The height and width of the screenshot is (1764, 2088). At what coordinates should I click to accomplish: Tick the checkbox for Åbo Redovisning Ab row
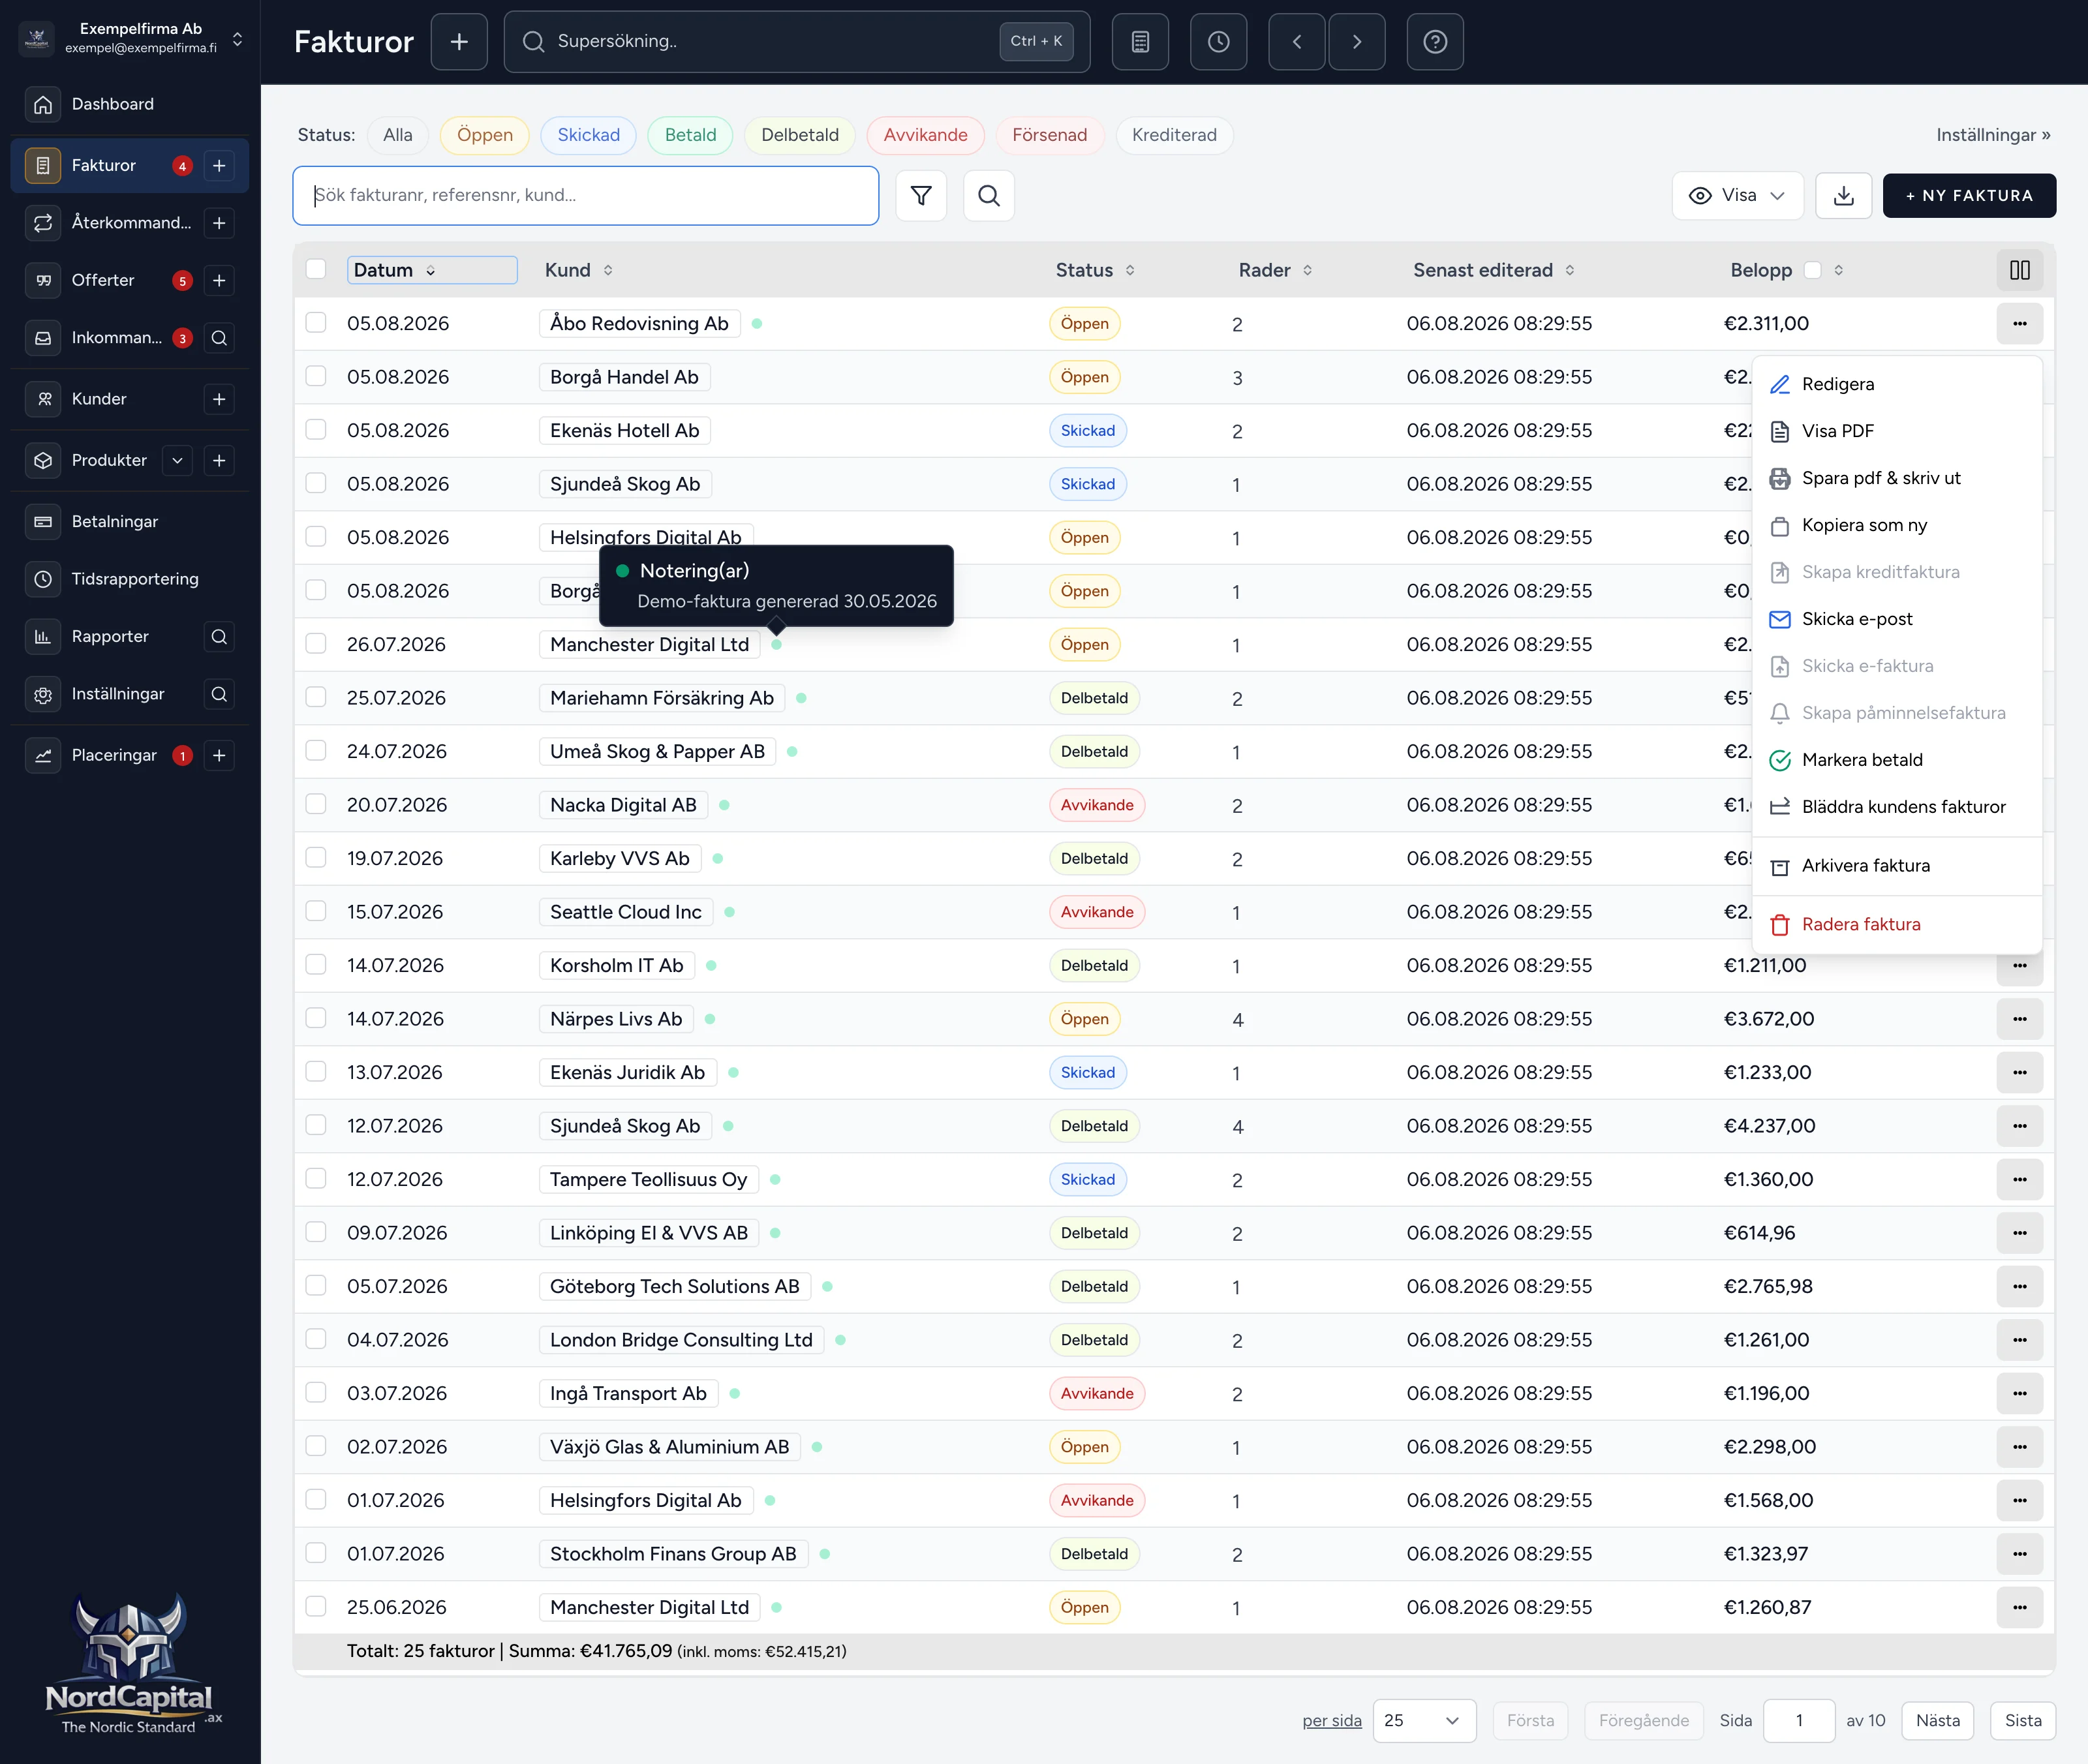316,323
